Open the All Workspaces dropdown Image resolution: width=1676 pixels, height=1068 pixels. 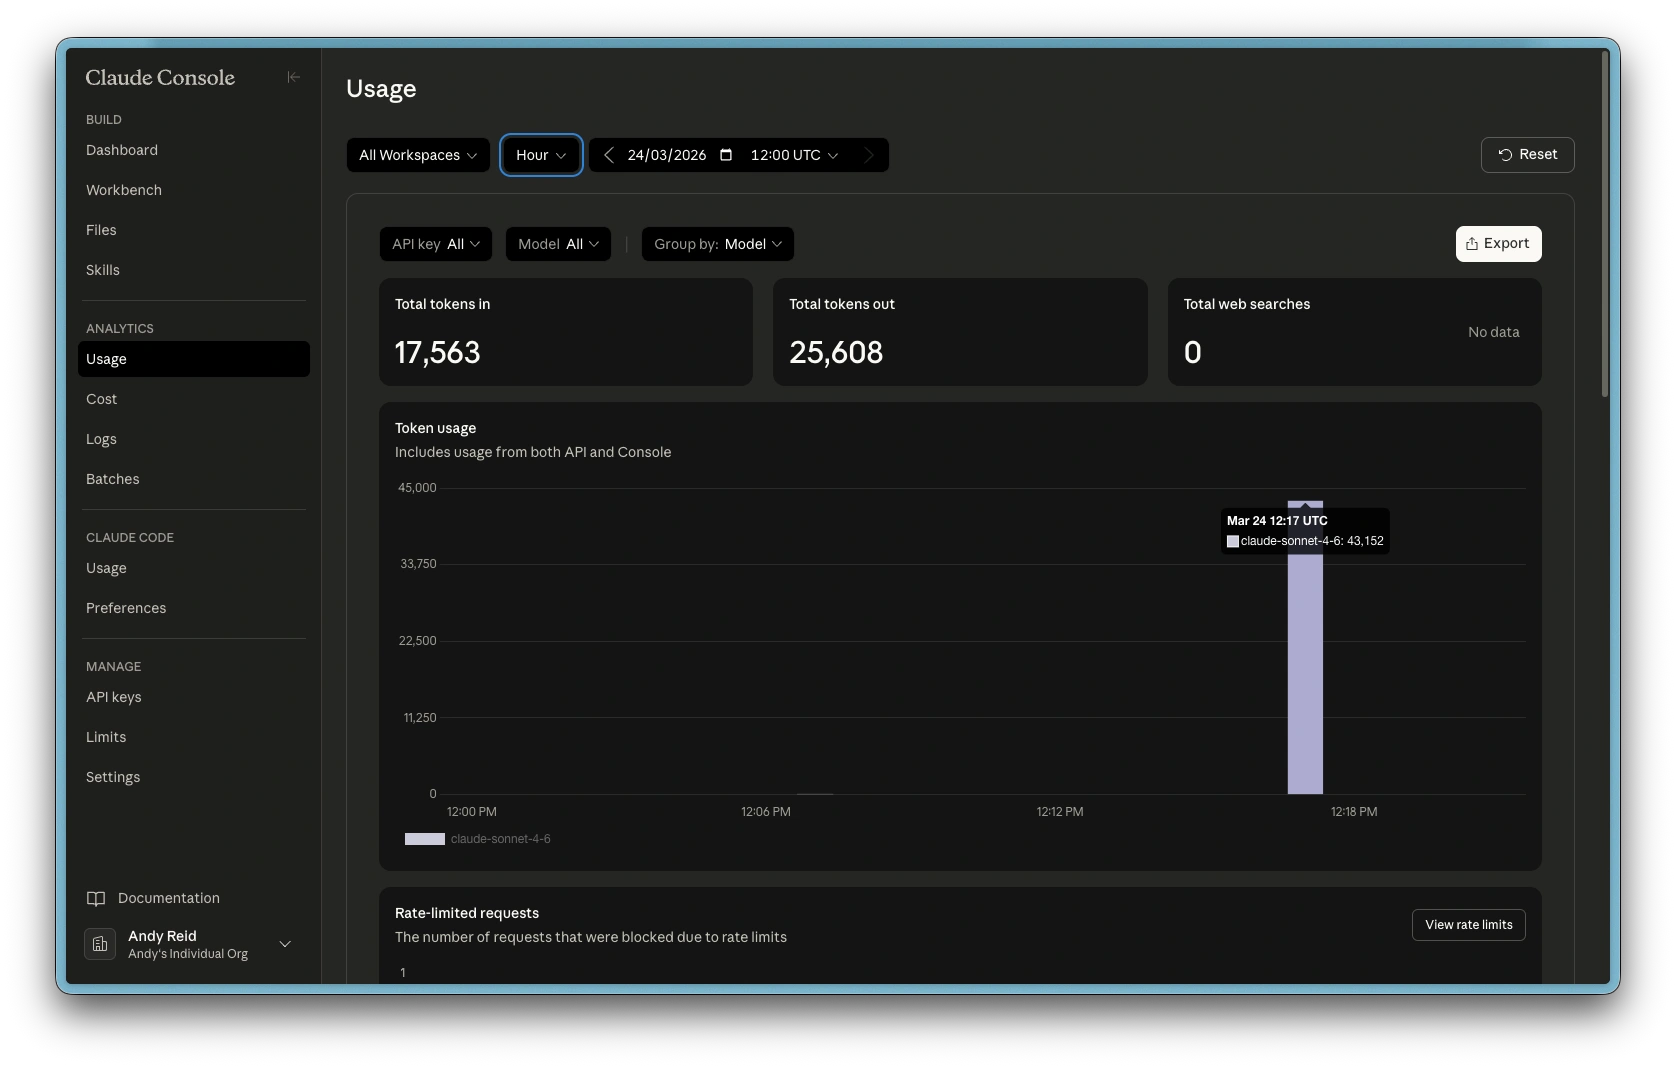tap(418, 155)
